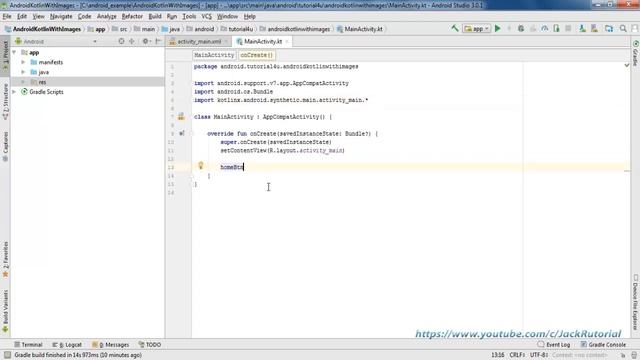Toggle the Structure side tab
The image size is (640, 360).
click(x=5, y=102)
